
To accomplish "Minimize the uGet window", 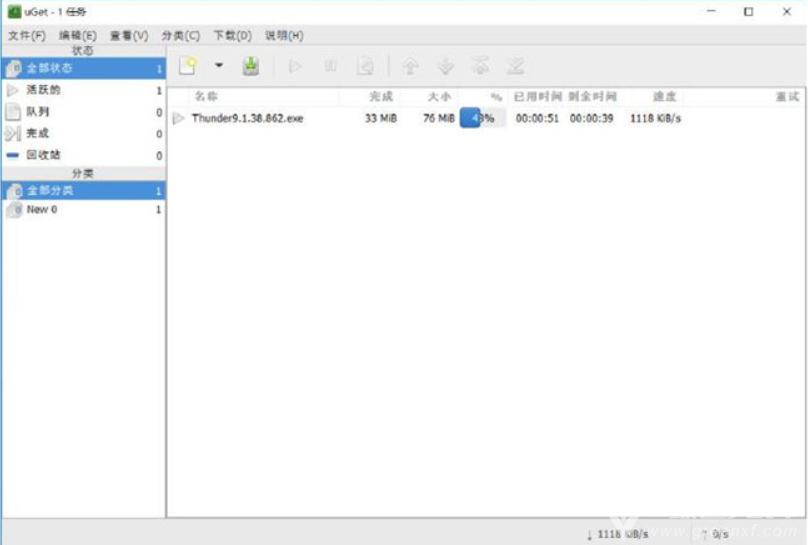I will tap(712, 11).
